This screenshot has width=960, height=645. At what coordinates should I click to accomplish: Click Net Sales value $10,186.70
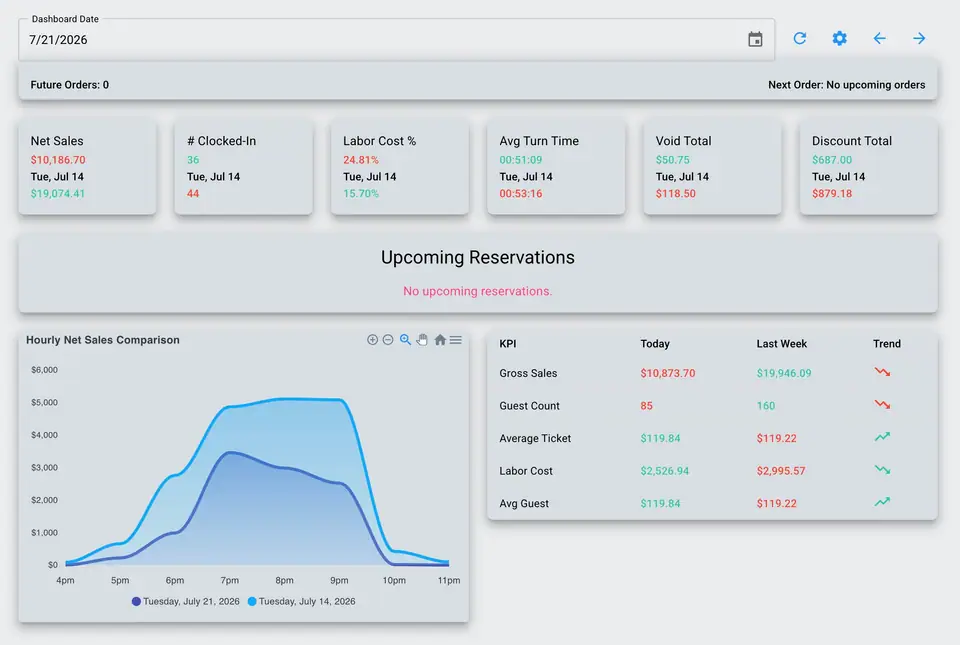[x=58, y=160]
